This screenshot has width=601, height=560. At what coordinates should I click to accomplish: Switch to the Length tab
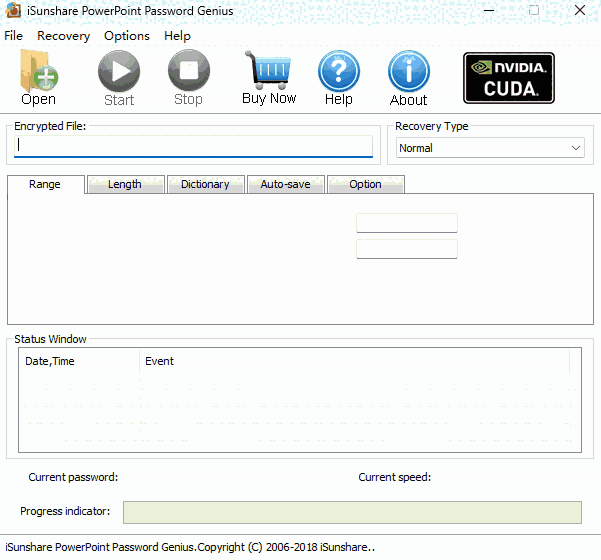pyautogui.click(x=125, y=184)
